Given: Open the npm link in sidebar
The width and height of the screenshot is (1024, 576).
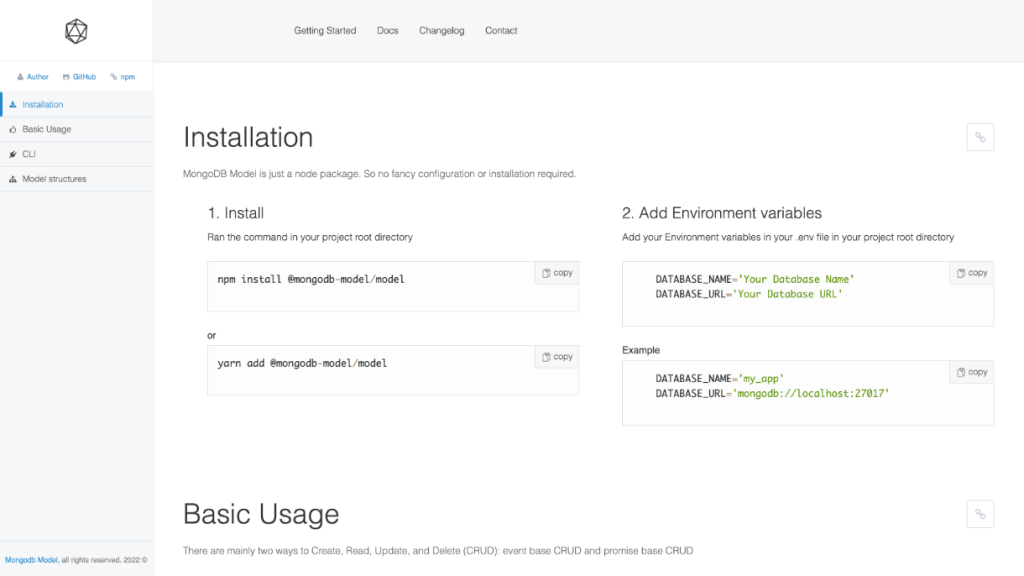Looking at the screenshot, I should click(x=123, y=76).
